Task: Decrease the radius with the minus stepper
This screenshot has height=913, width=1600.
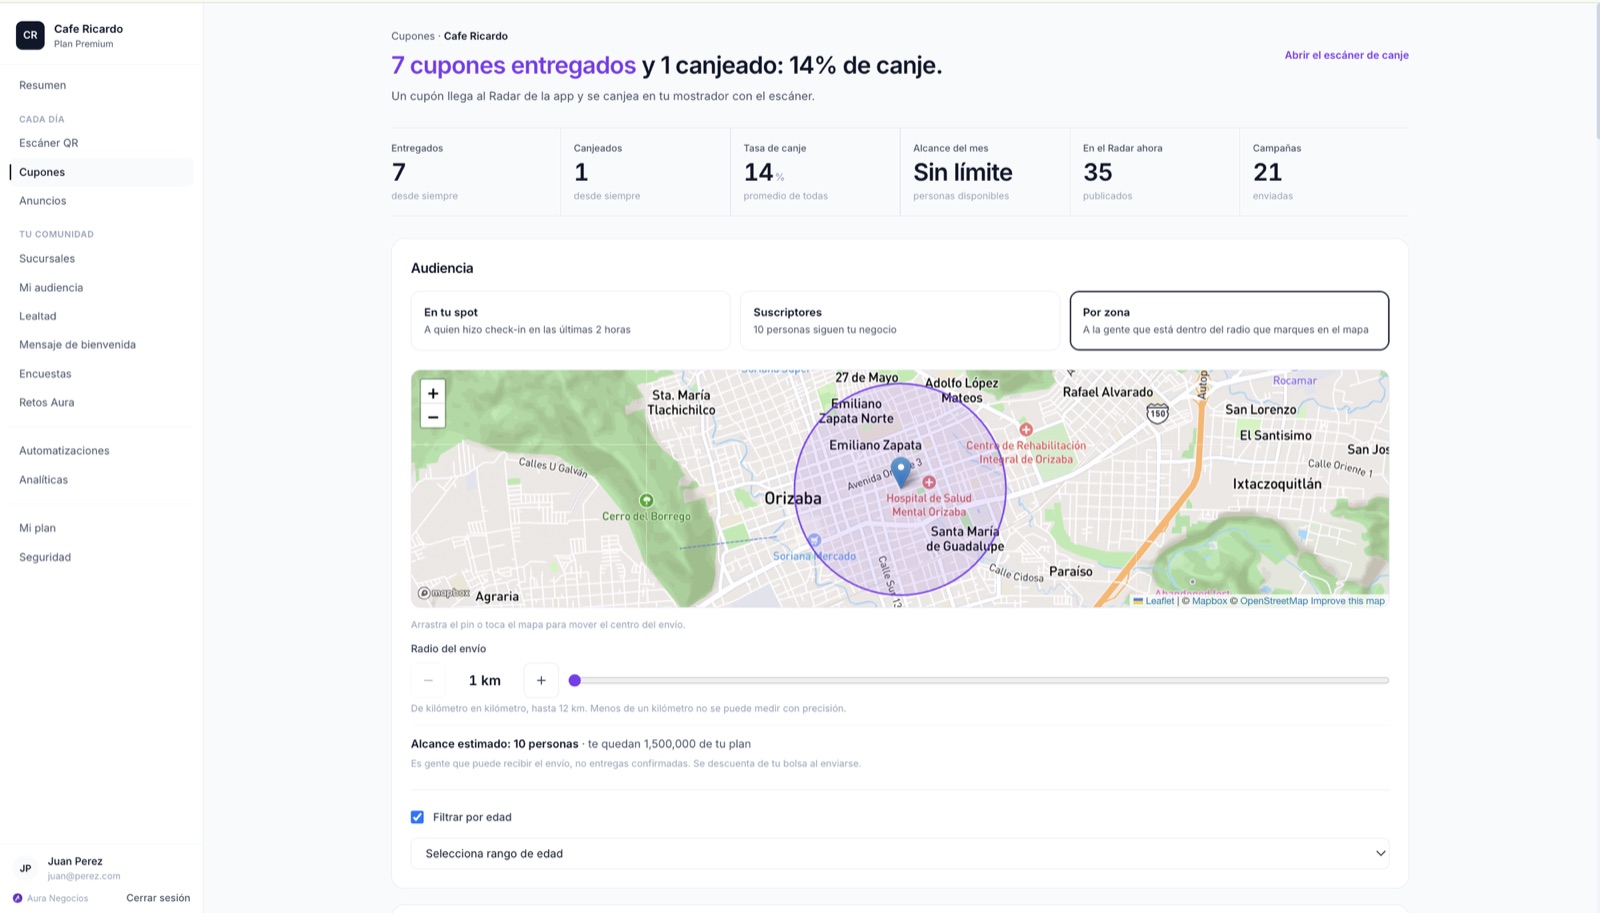Action: pos(428,680)
